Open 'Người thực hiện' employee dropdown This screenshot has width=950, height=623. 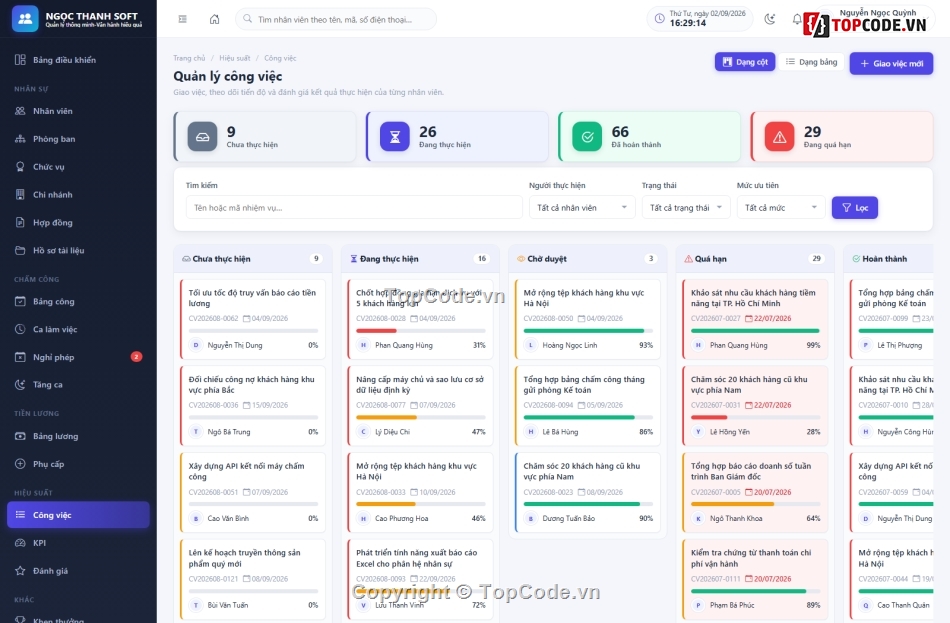coord(582,207)
